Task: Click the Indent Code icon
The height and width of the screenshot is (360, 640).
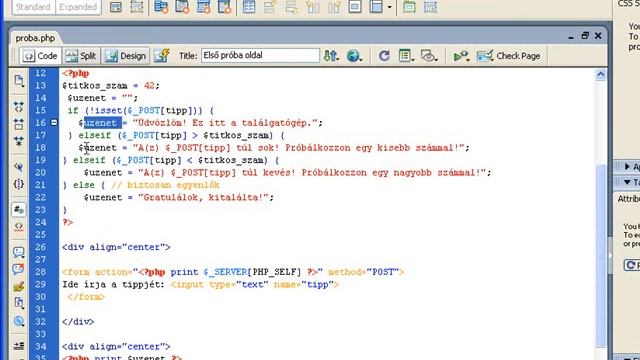Action: tap(19, 346)
